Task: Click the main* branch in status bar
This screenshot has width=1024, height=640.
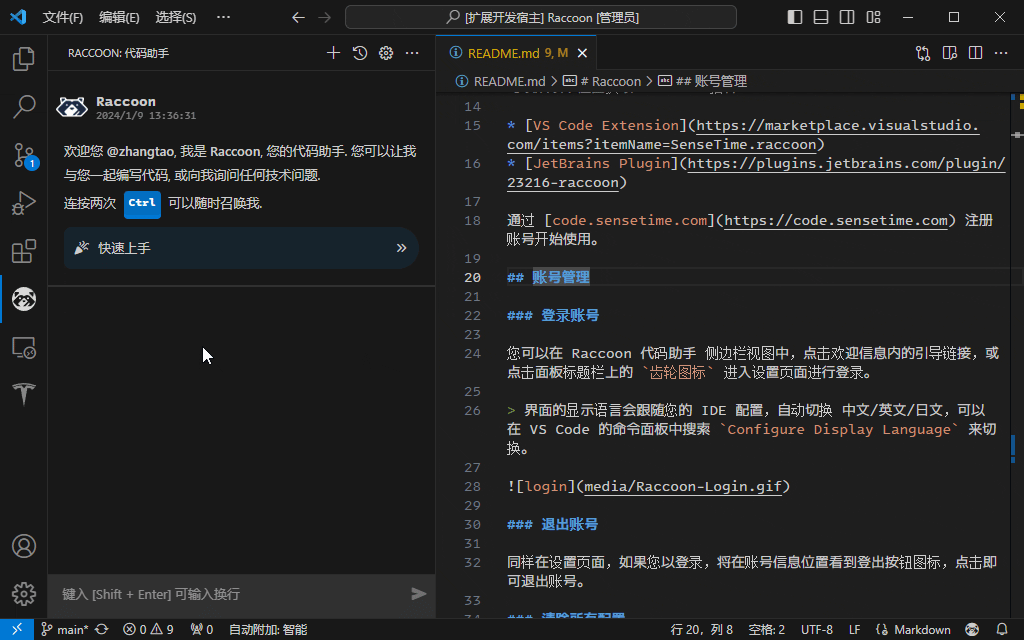Action: click(65, 630)
